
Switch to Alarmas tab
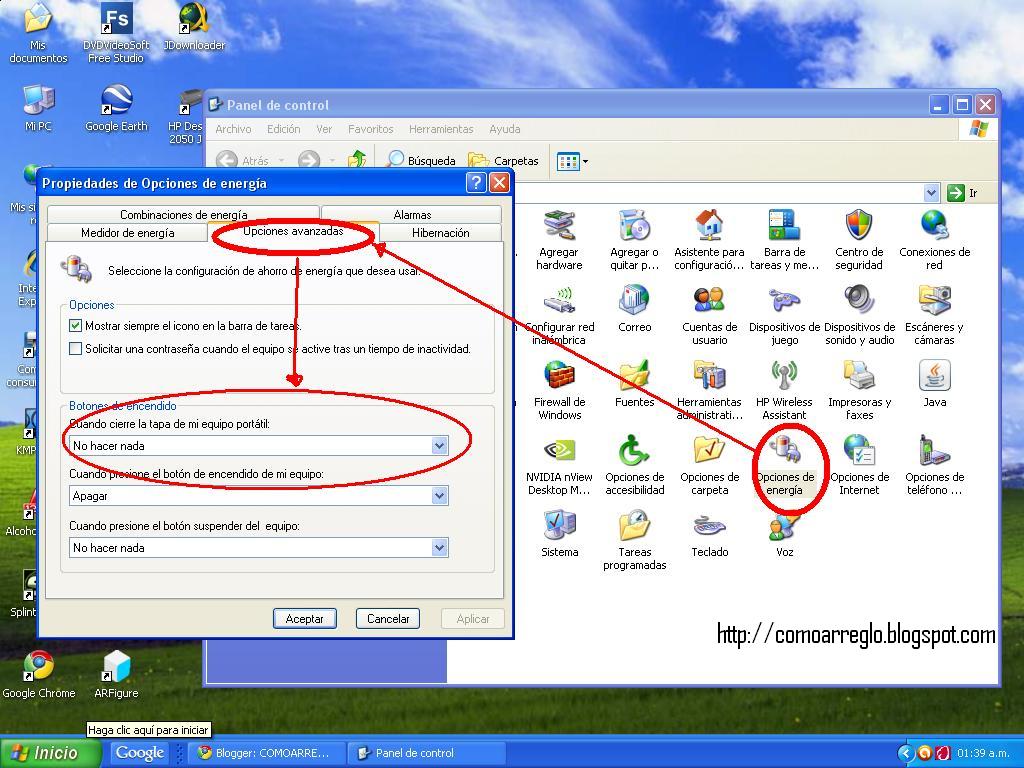pyautogui.click(x=412, y=214)
